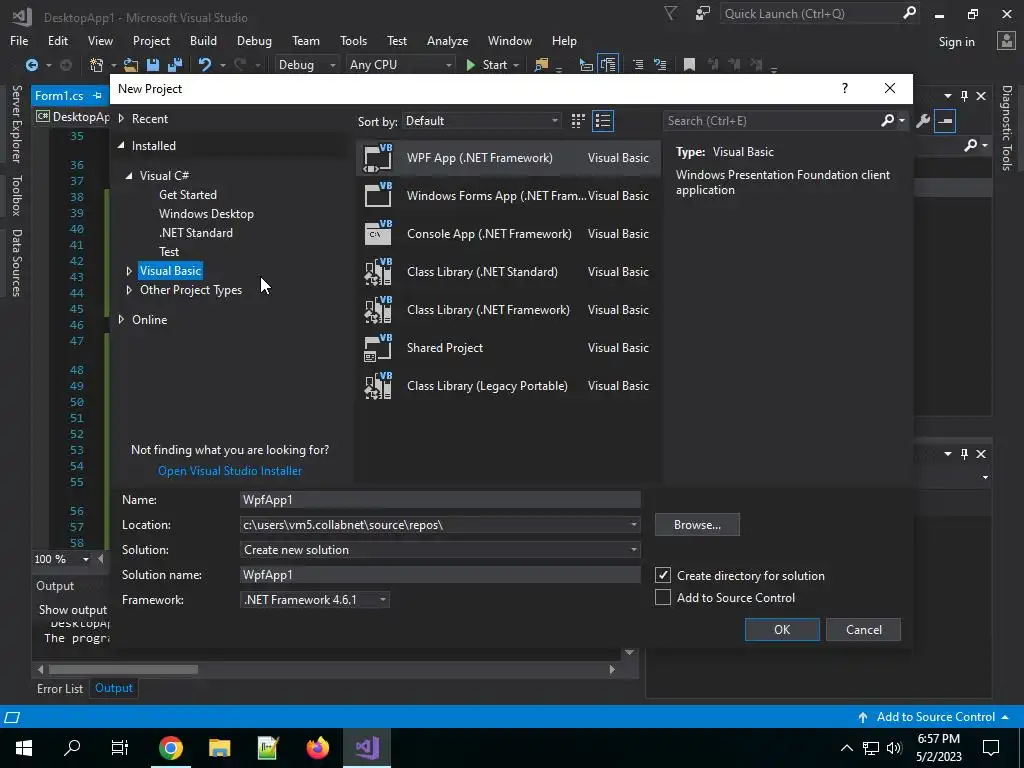
Task: Click the green Start debugging button
Action: click(487, 65)
